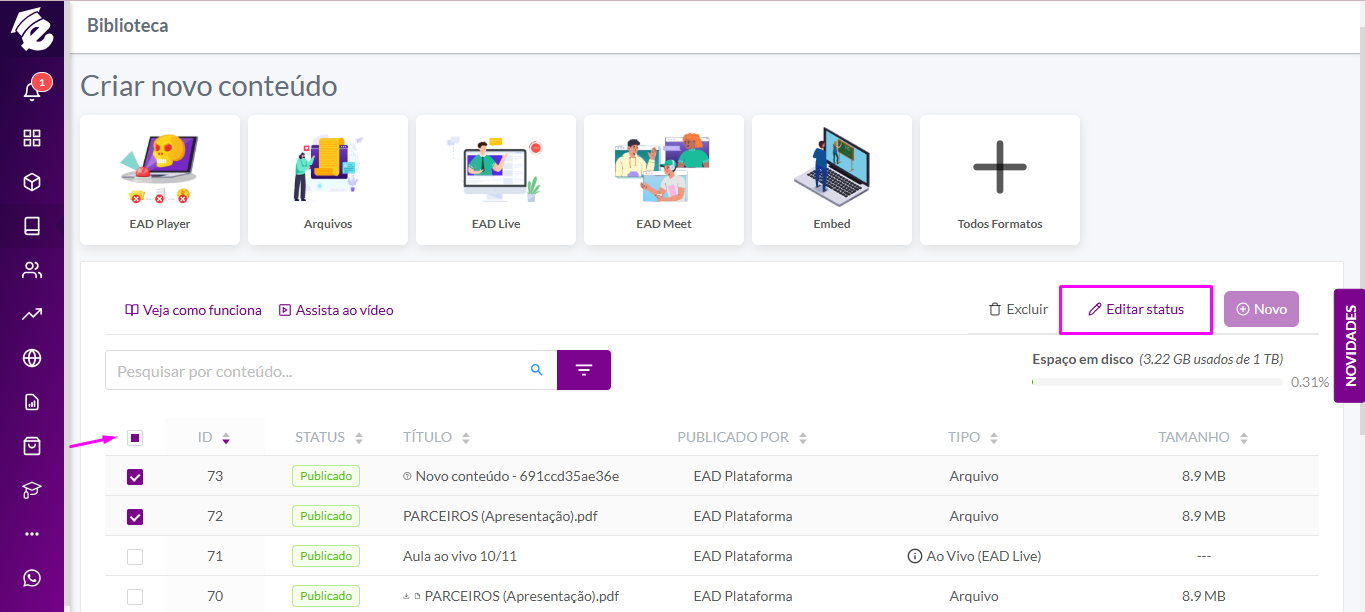Screen dimensions: 1365x612
Task: Uncheck the checkbox for row 73
Action: tap(135, 477)
